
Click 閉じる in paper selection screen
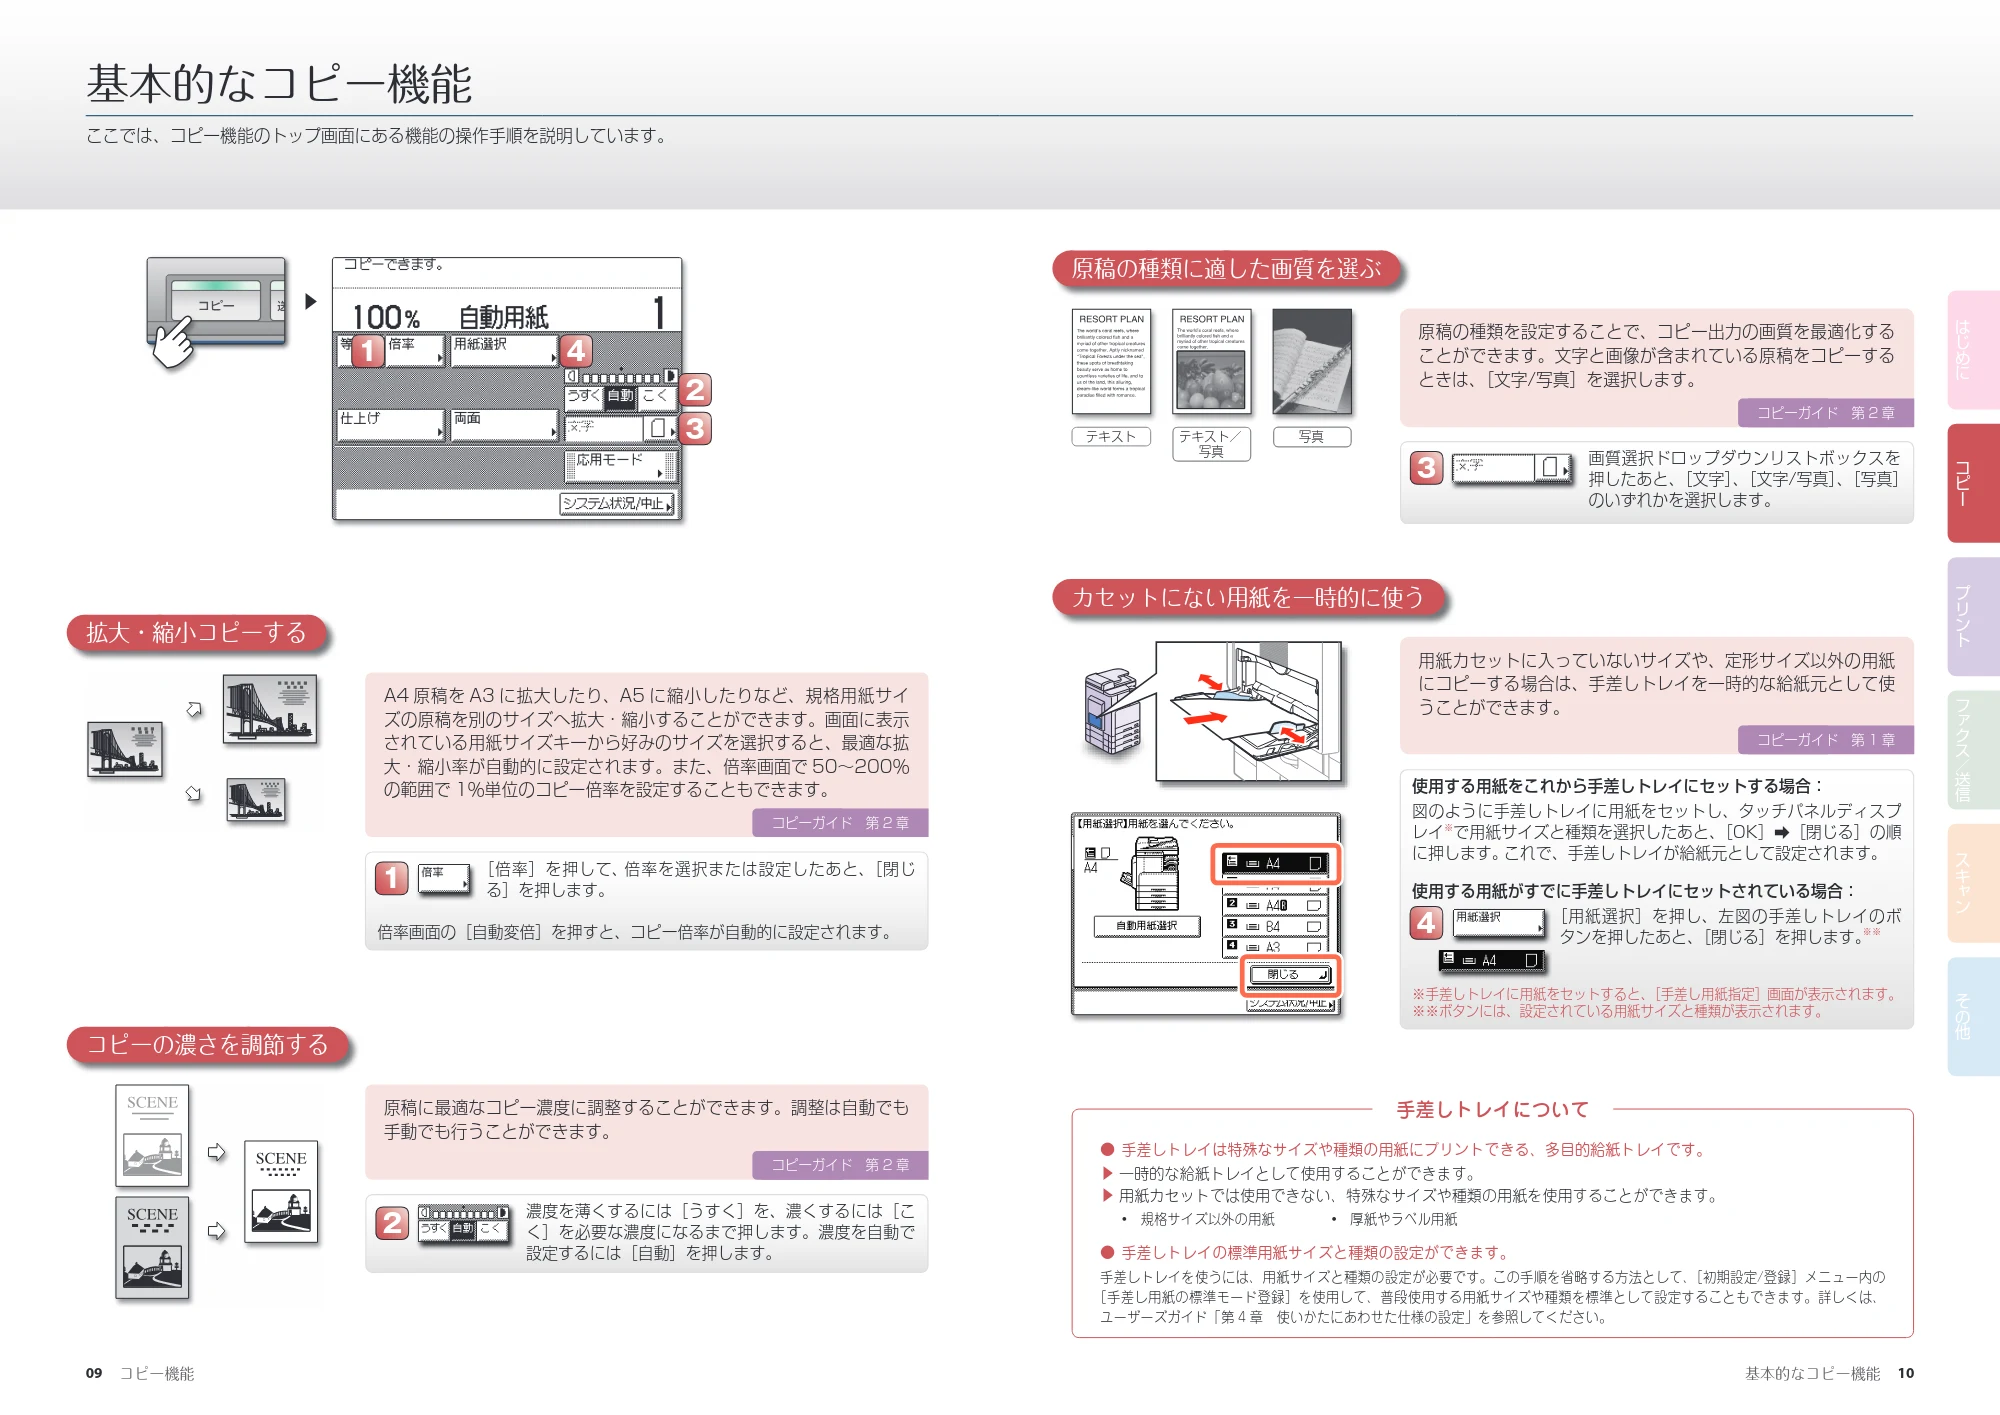point(1290,975)
